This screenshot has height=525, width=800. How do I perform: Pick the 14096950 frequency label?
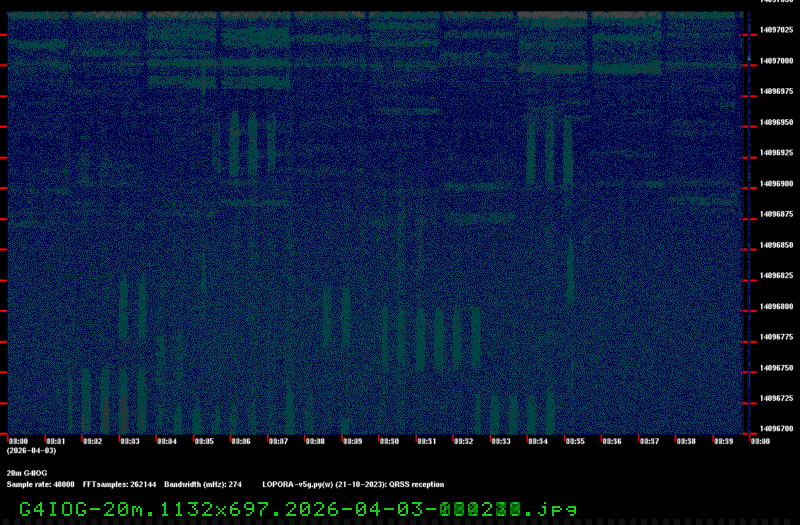click(x=776, y=122)
